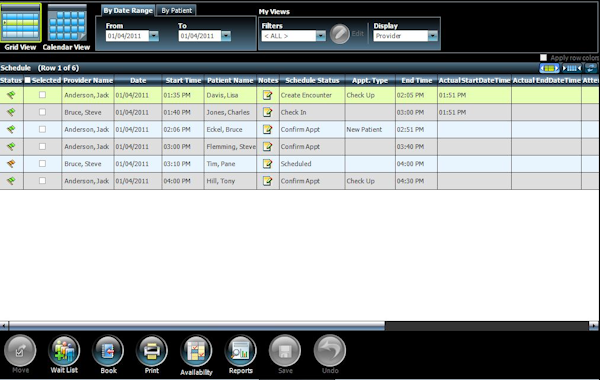This screenshot has height=380, width=600.
Task: Open notes for Davis, Lisa
Action: (x=267, y=95)
